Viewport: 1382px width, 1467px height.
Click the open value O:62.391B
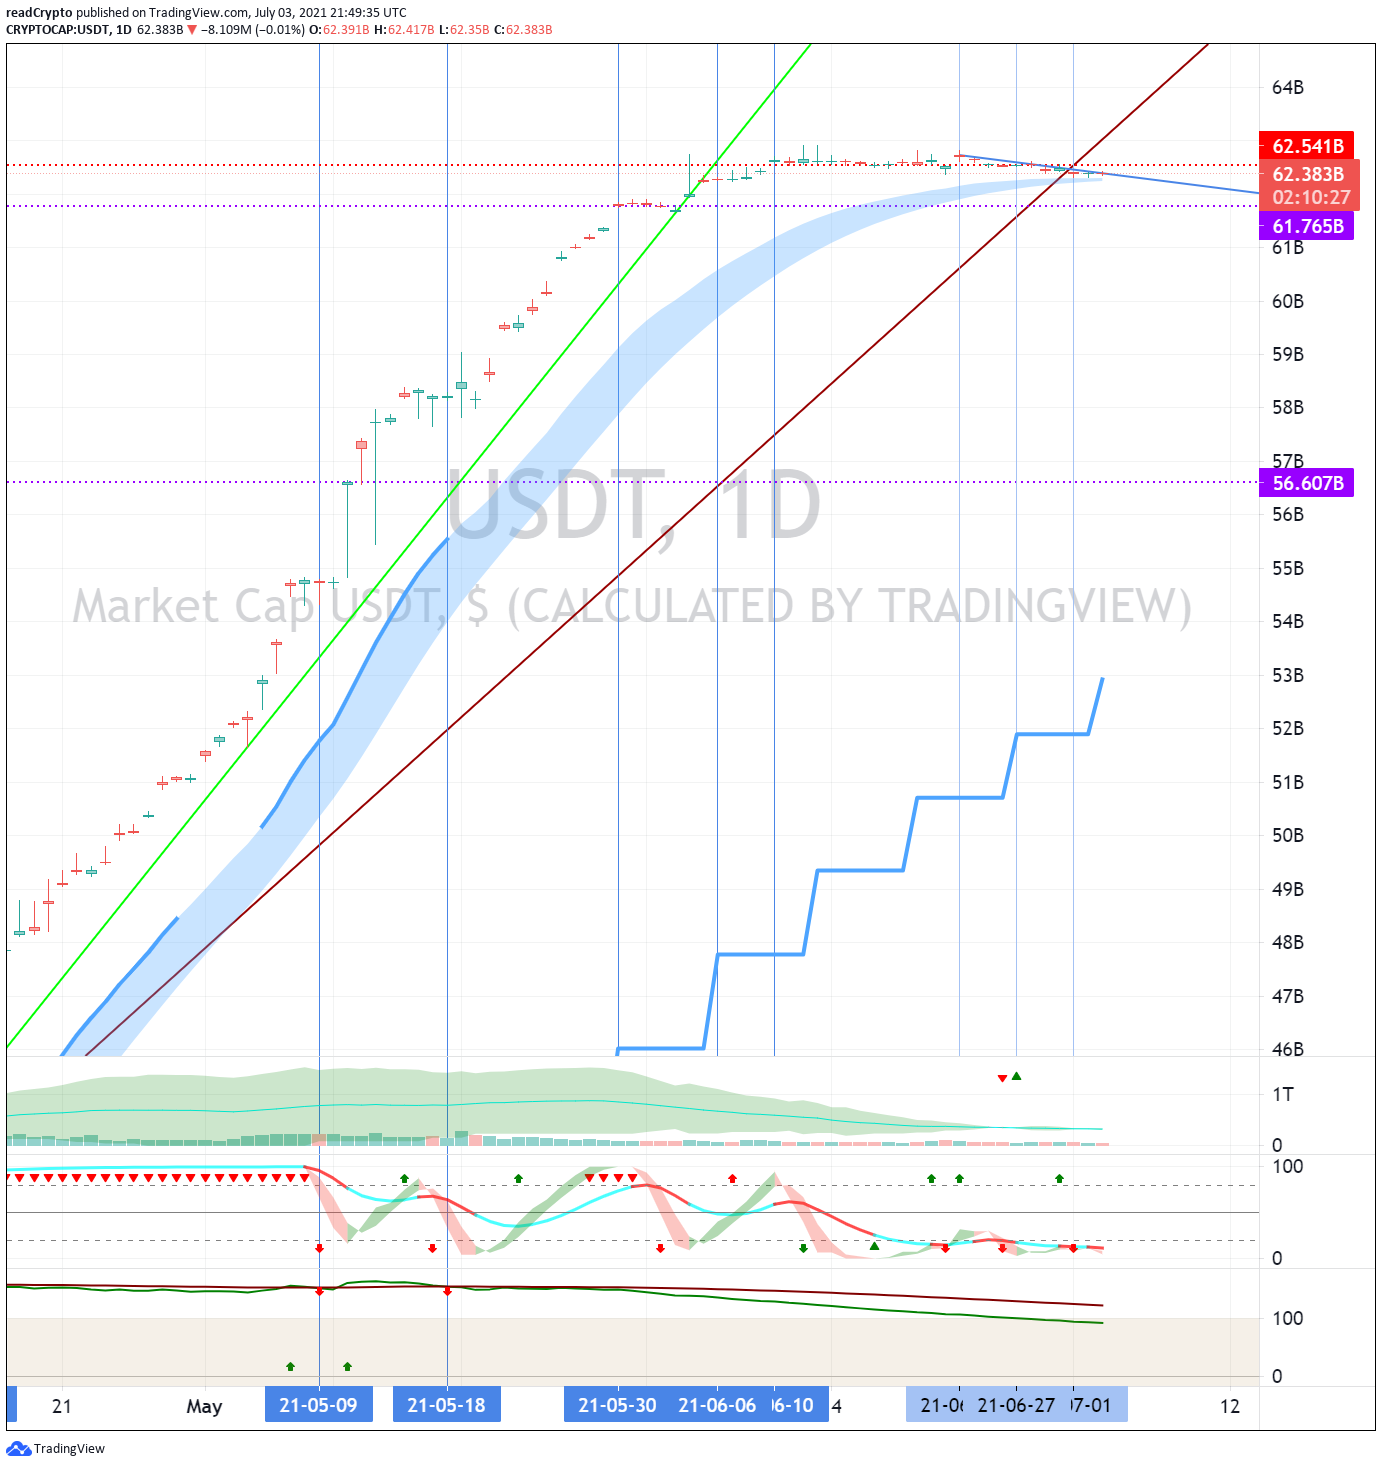point(339,29)
